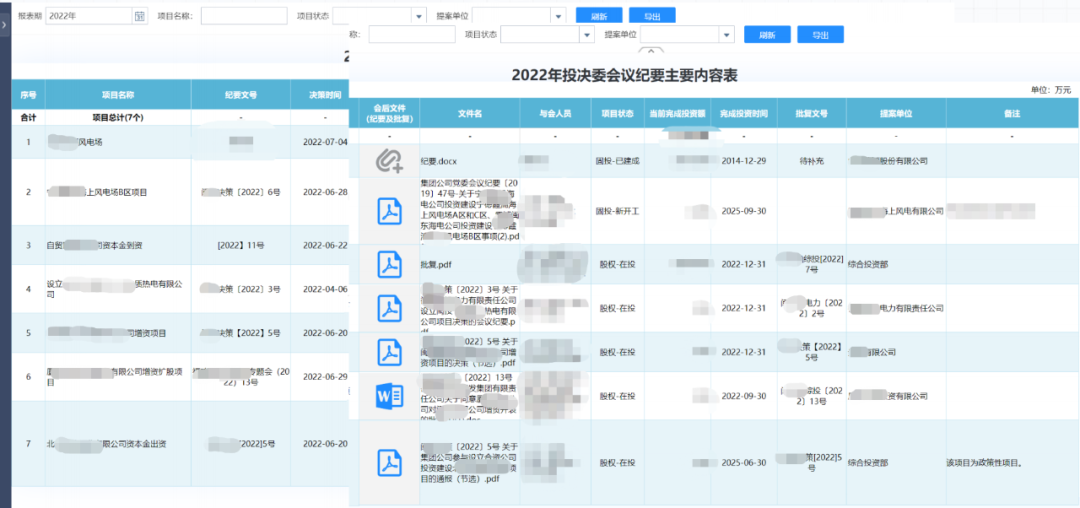
Task: Open the PDF icon next to 批复.pdf
Action: click(389, 264)
